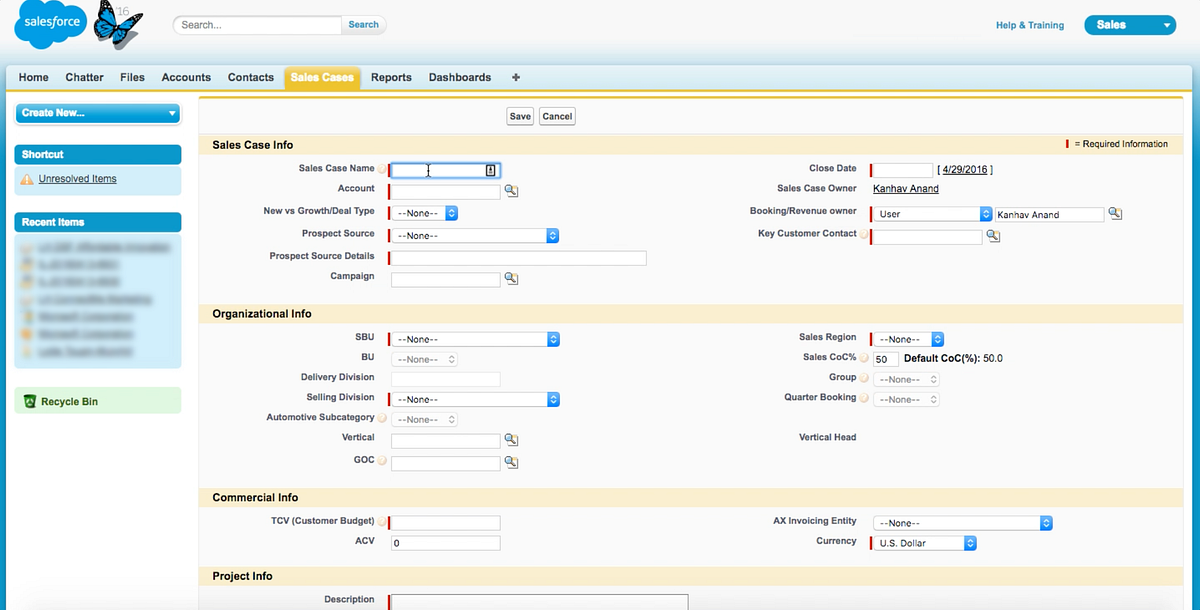Click the 4/29/2016 date link
Viewport: 1200px width, 610px height.
(x=965, y=170)
